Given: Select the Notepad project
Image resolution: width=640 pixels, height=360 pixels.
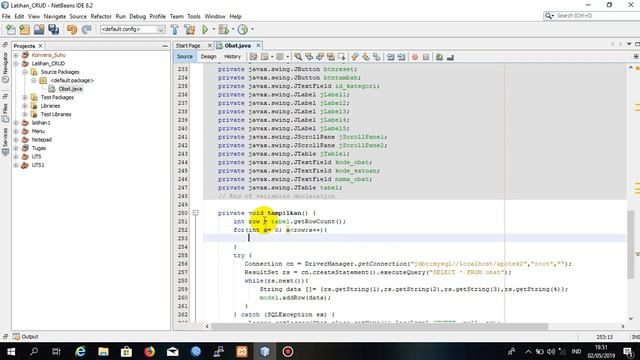Looking at the screenshot, I should point(42,140).
